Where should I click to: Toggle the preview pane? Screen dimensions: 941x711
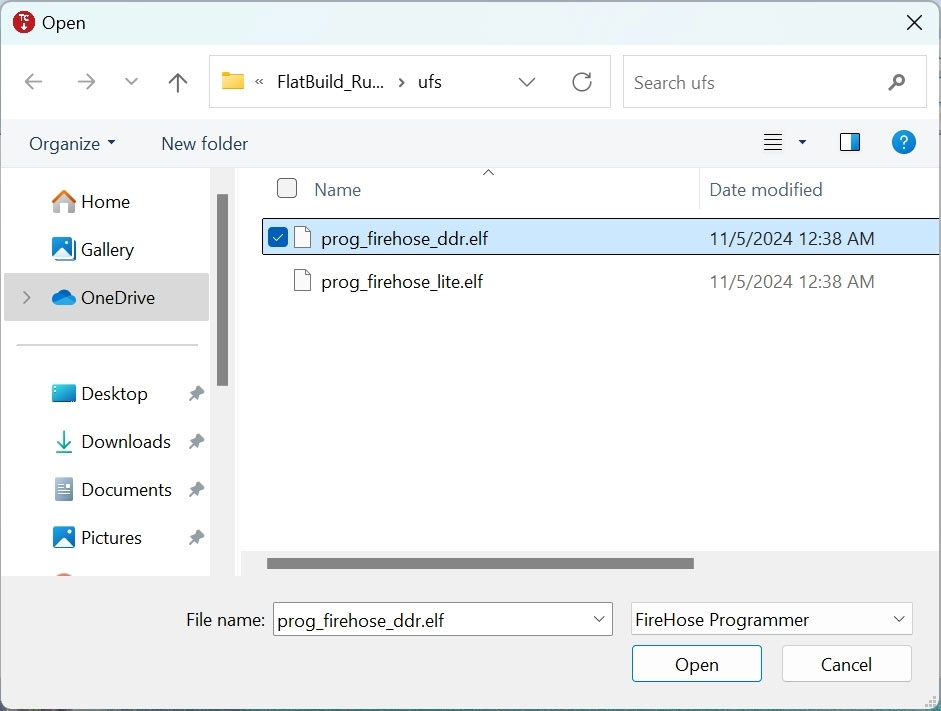[x=849, y=142]
